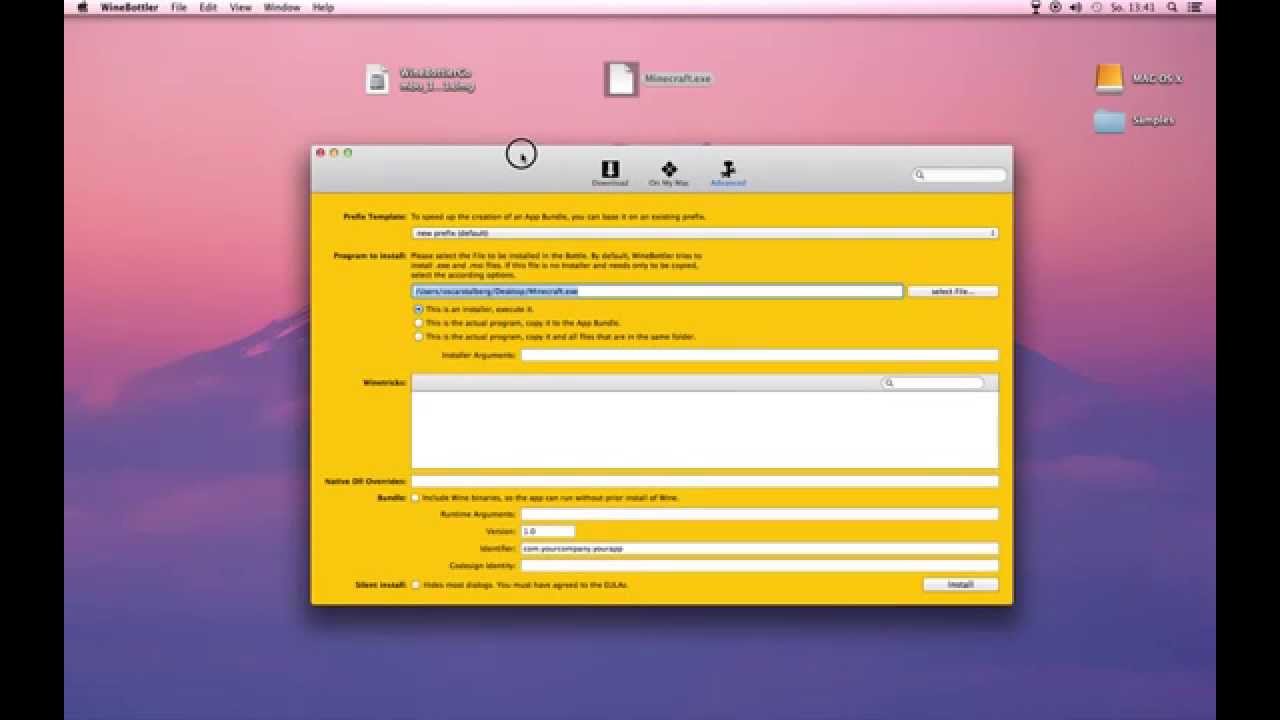1280x720 pixels.
Task: Open the Window menu
Action: [282, 7]
